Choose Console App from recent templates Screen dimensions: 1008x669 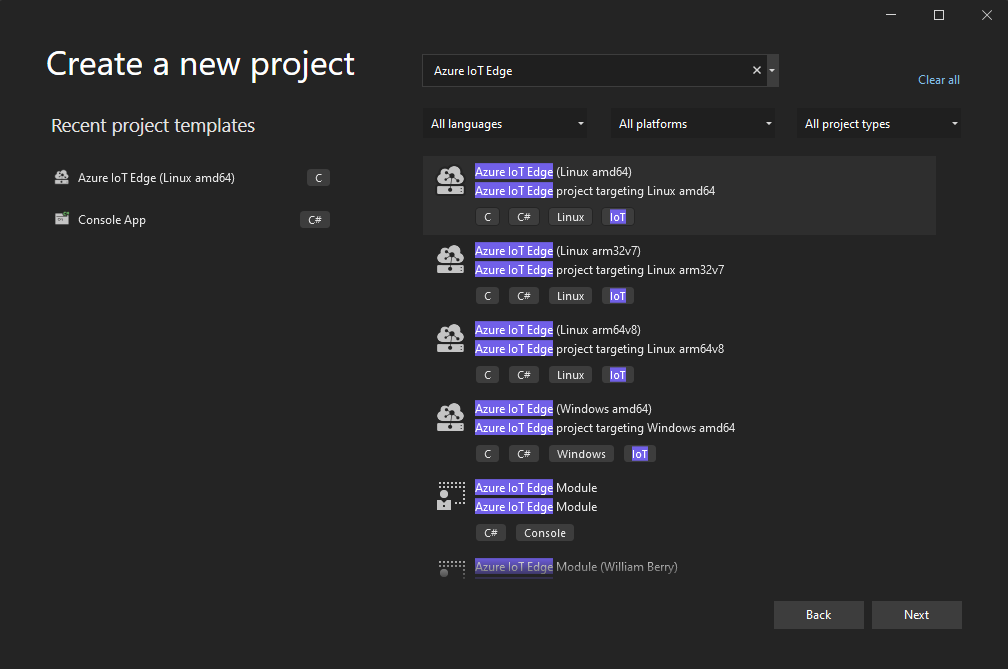[112, 220]
